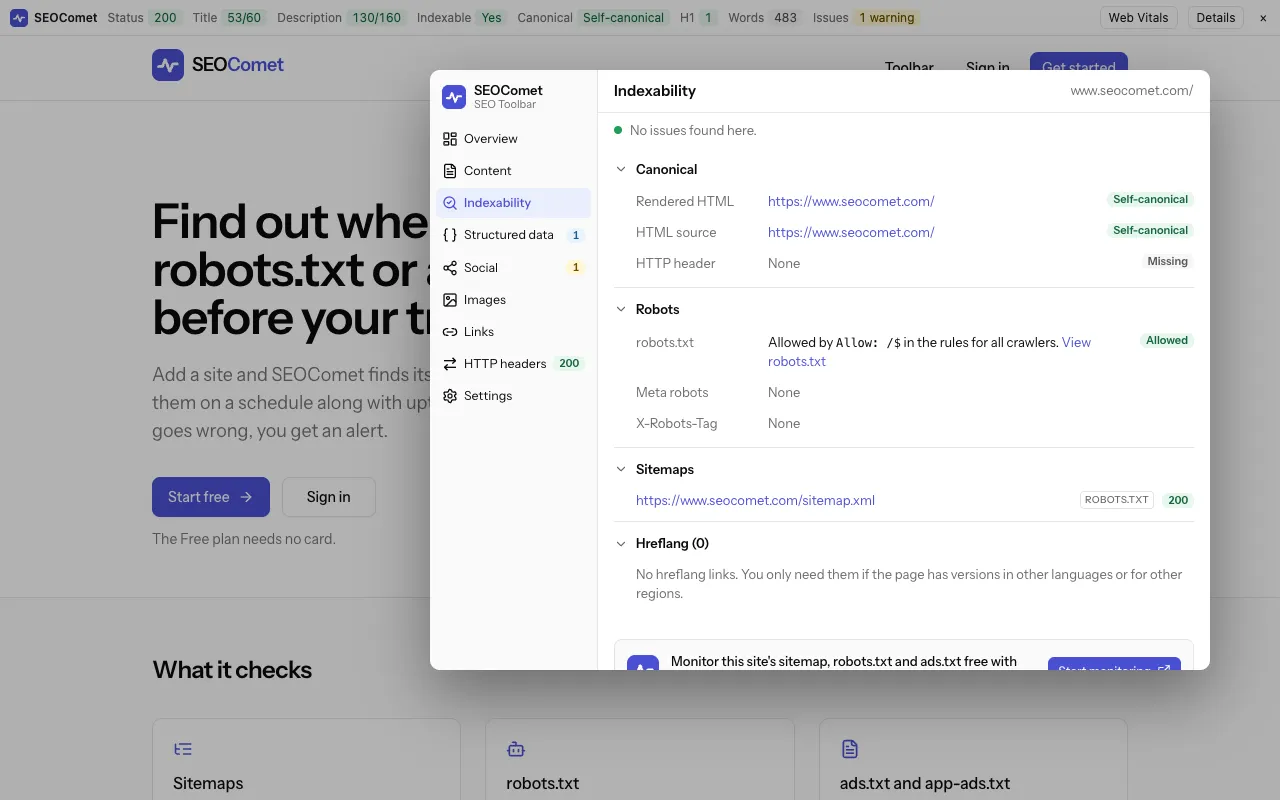The height and width of the screenshot is (800, 1280).
Task: Collapse the Sitemaps section
Action: (621, 469)
